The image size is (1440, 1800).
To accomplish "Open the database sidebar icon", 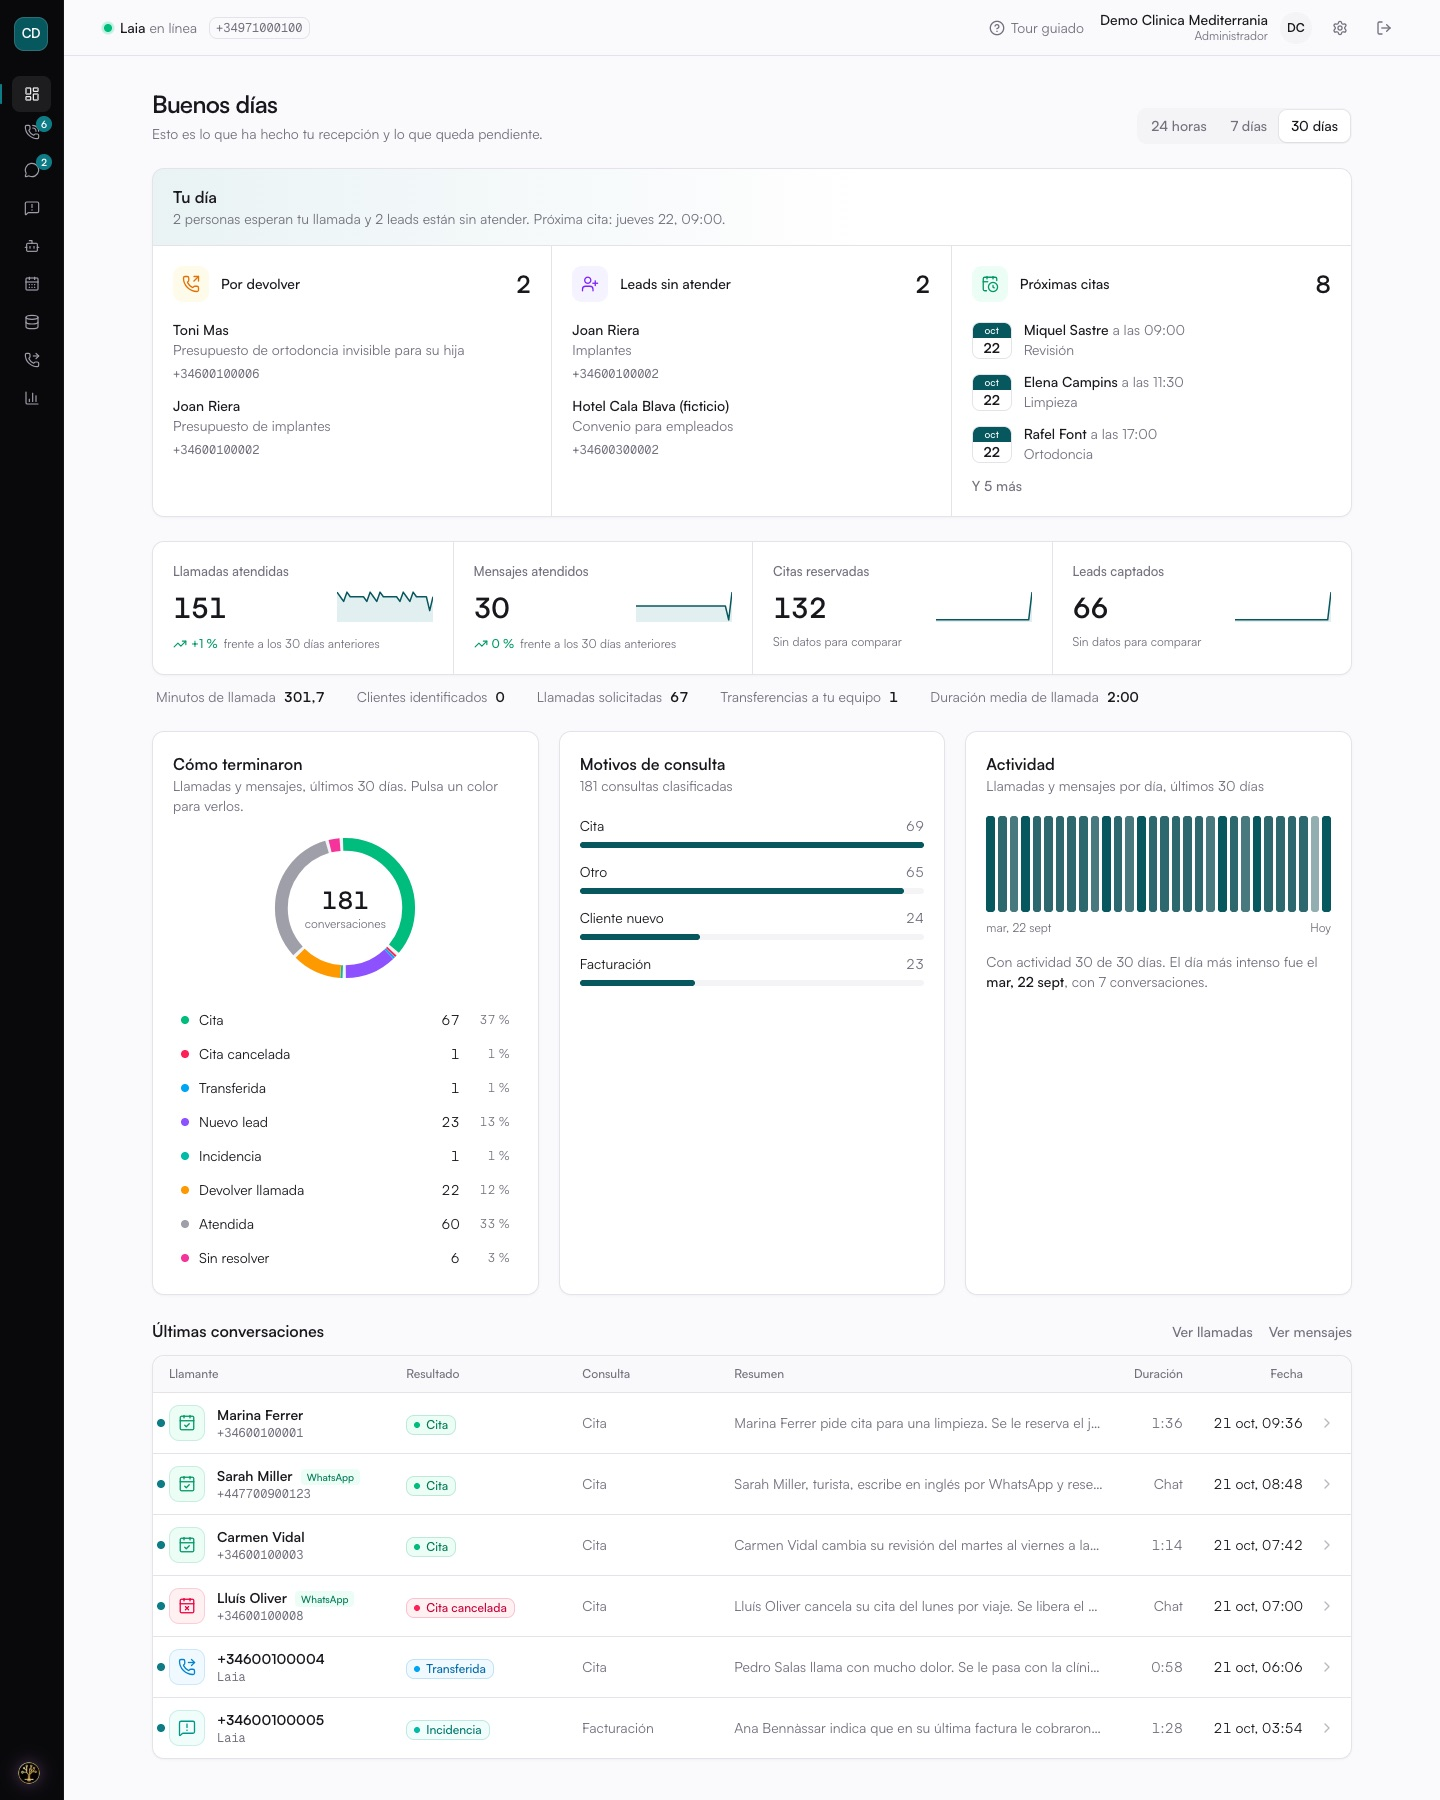I will tap(32, 322).
